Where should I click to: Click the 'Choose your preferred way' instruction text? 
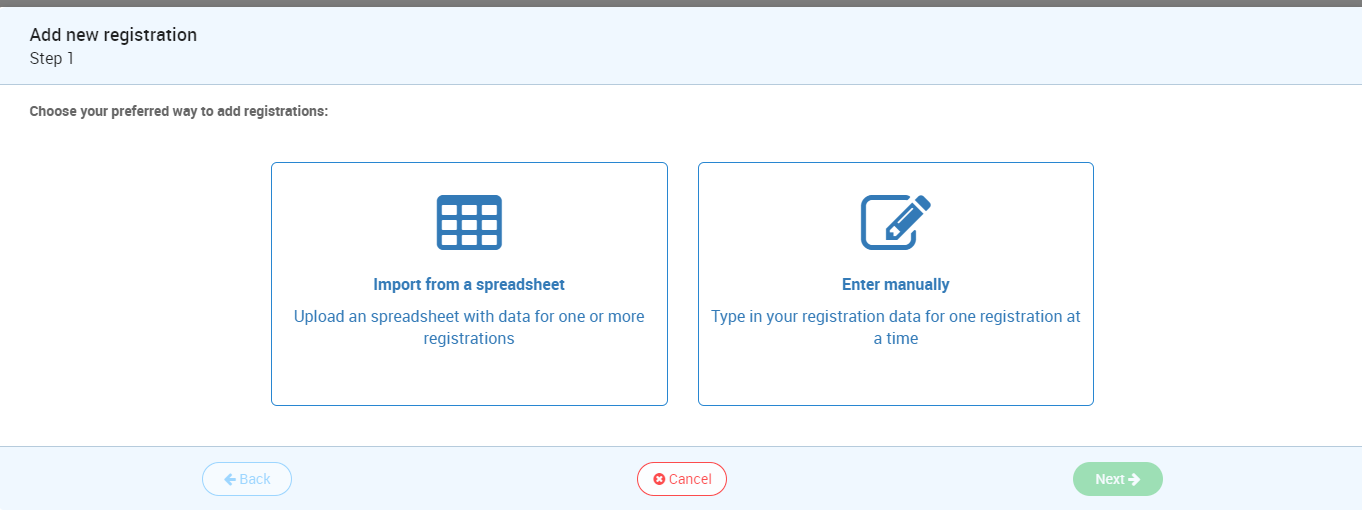pyautogui.click(x=179, y=111)
